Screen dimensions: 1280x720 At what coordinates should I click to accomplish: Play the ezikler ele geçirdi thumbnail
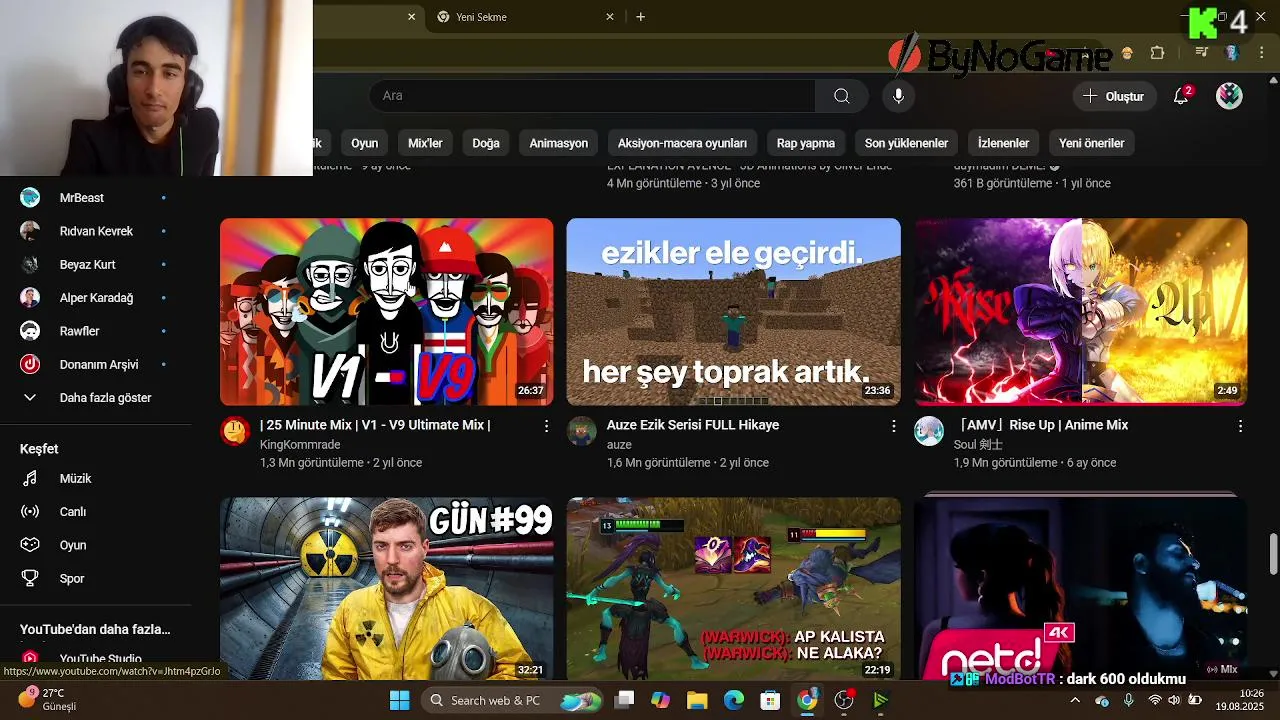tap(733, 312)
